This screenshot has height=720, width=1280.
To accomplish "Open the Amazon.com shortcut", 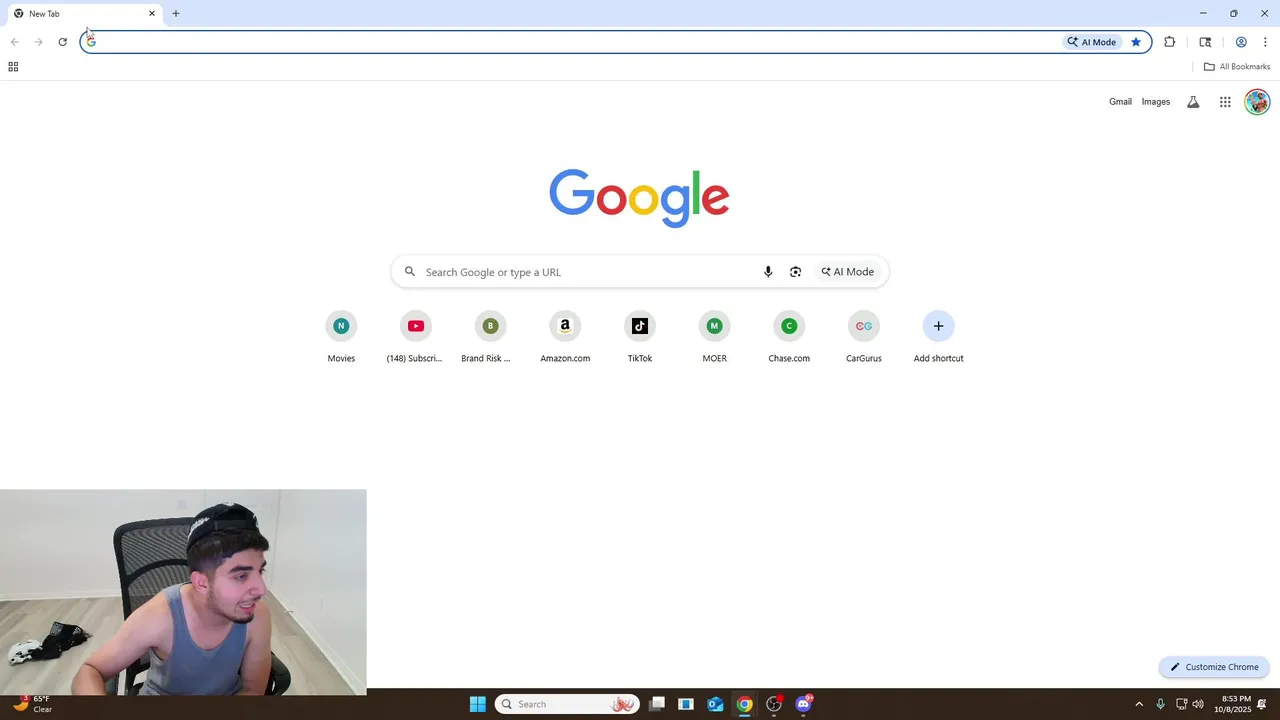I will click(x=565, y=337).
